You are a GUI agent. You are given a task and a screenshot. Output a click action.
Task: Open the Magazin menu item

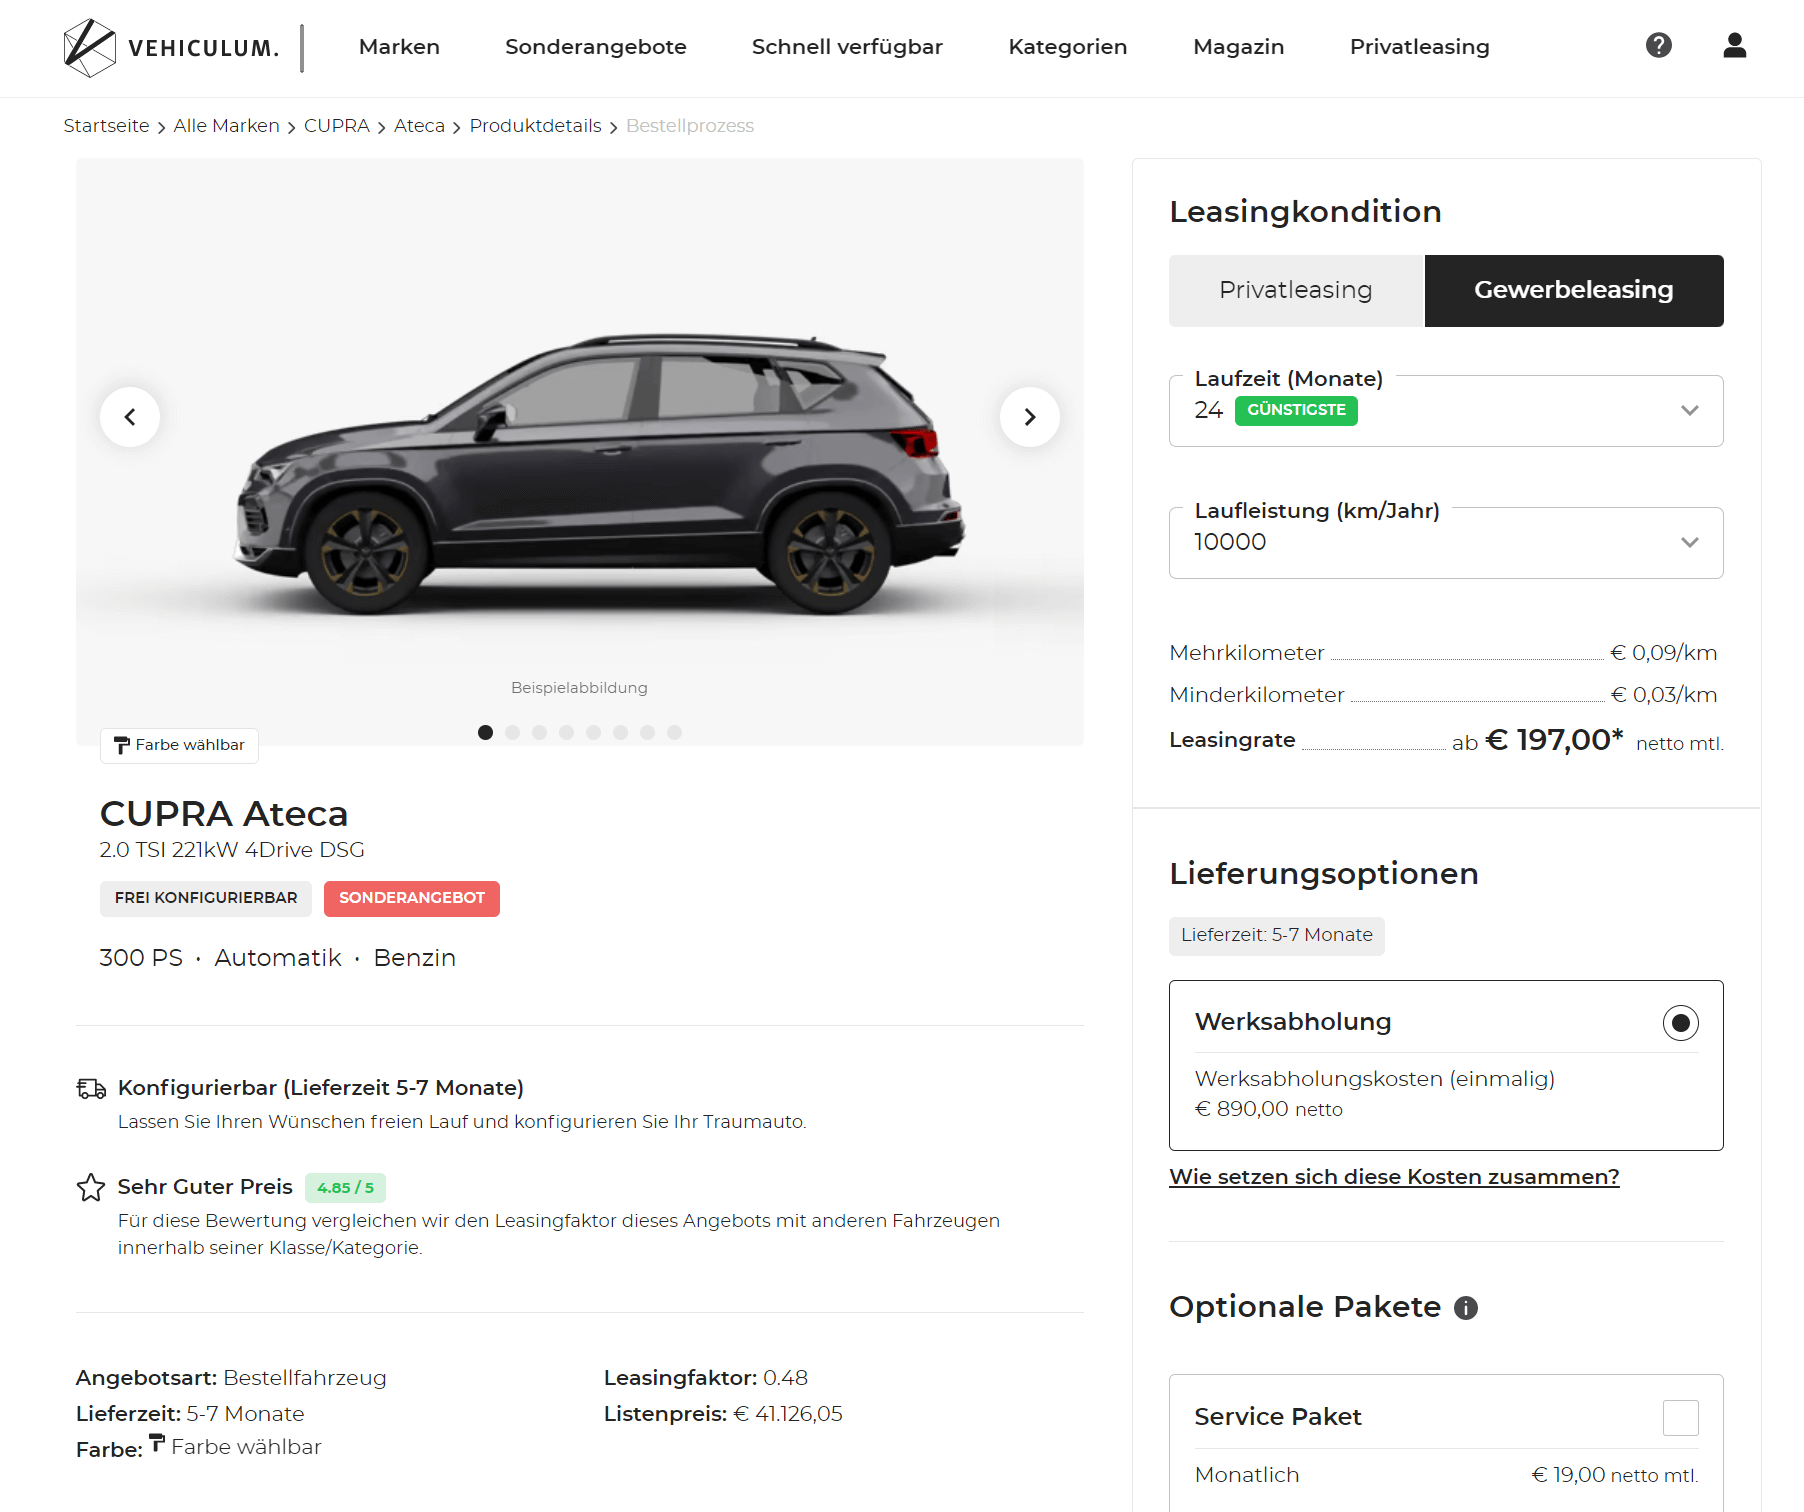click(x=1239, y=47)
